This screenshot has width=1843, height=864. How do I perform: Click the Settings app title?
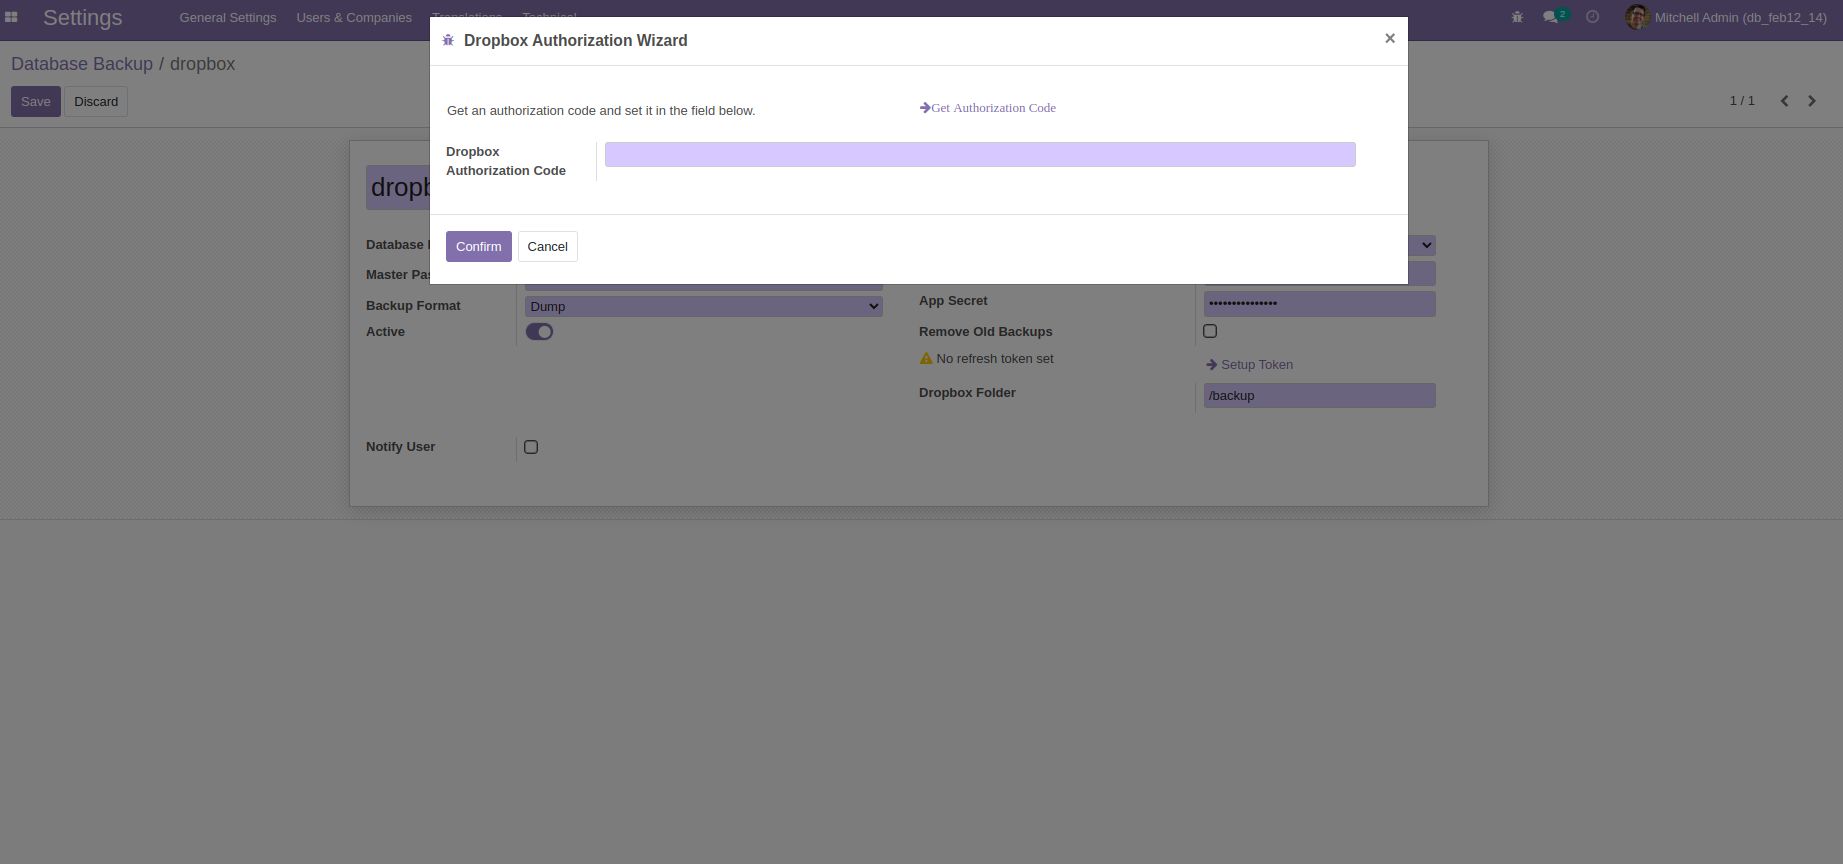point(83,18)
